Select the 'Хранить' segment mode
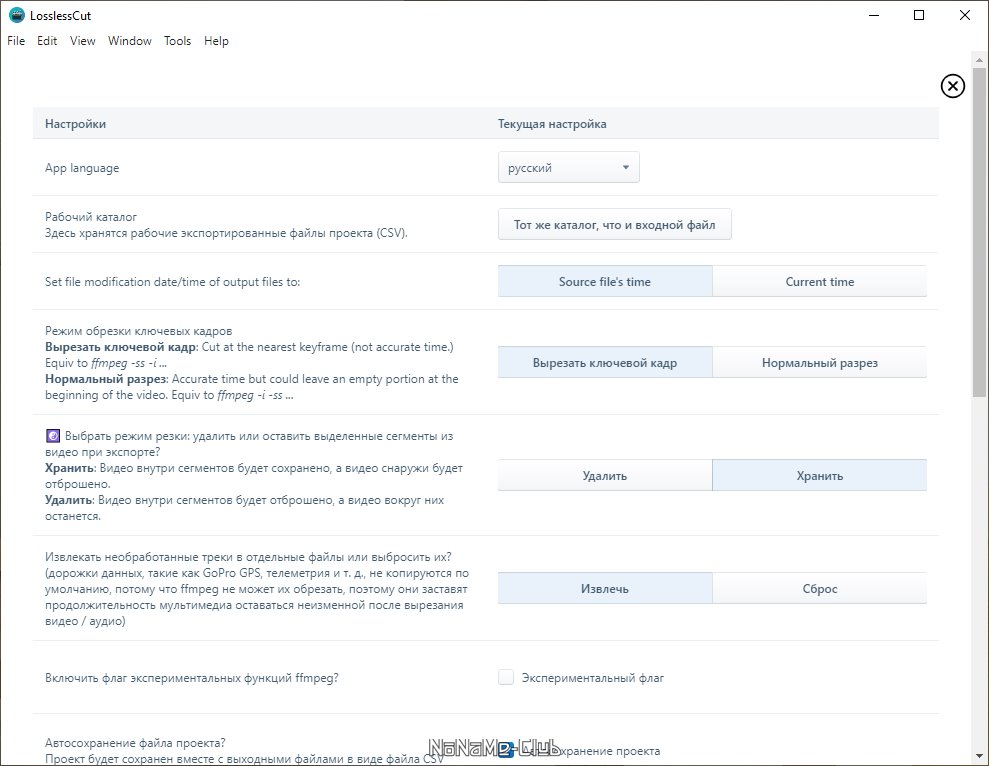This screenshot has width=989, height=766. [x=819, y=475]
